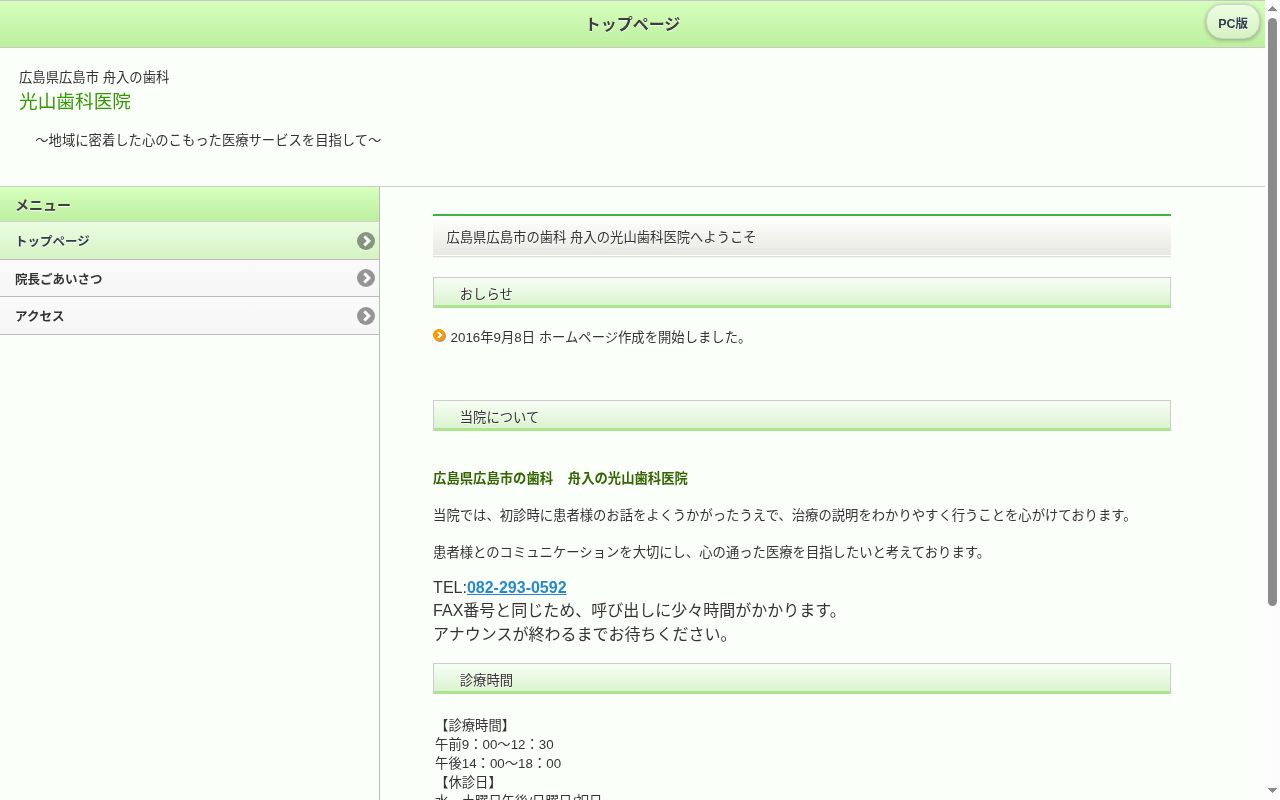Switch to the PC版 site version

click(x=1232, y=23)
